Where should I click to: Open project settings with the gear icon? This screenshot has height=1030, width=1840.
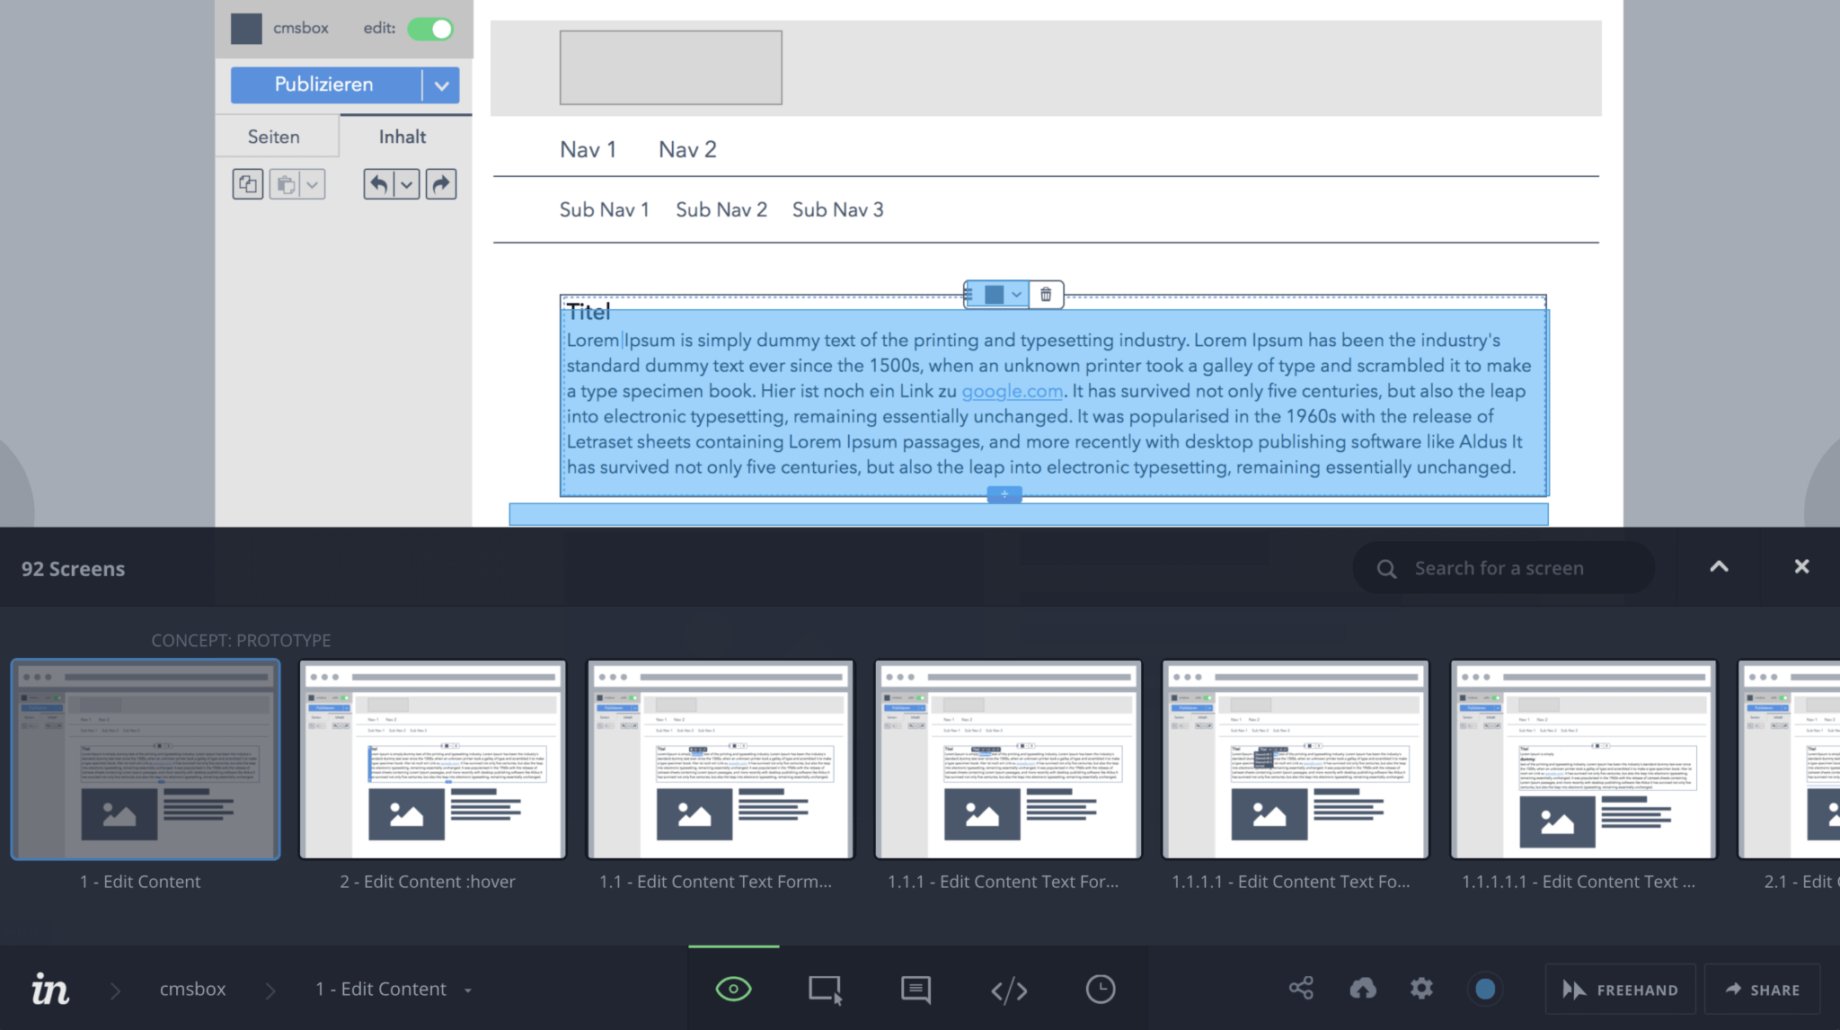pos(1421,988)
